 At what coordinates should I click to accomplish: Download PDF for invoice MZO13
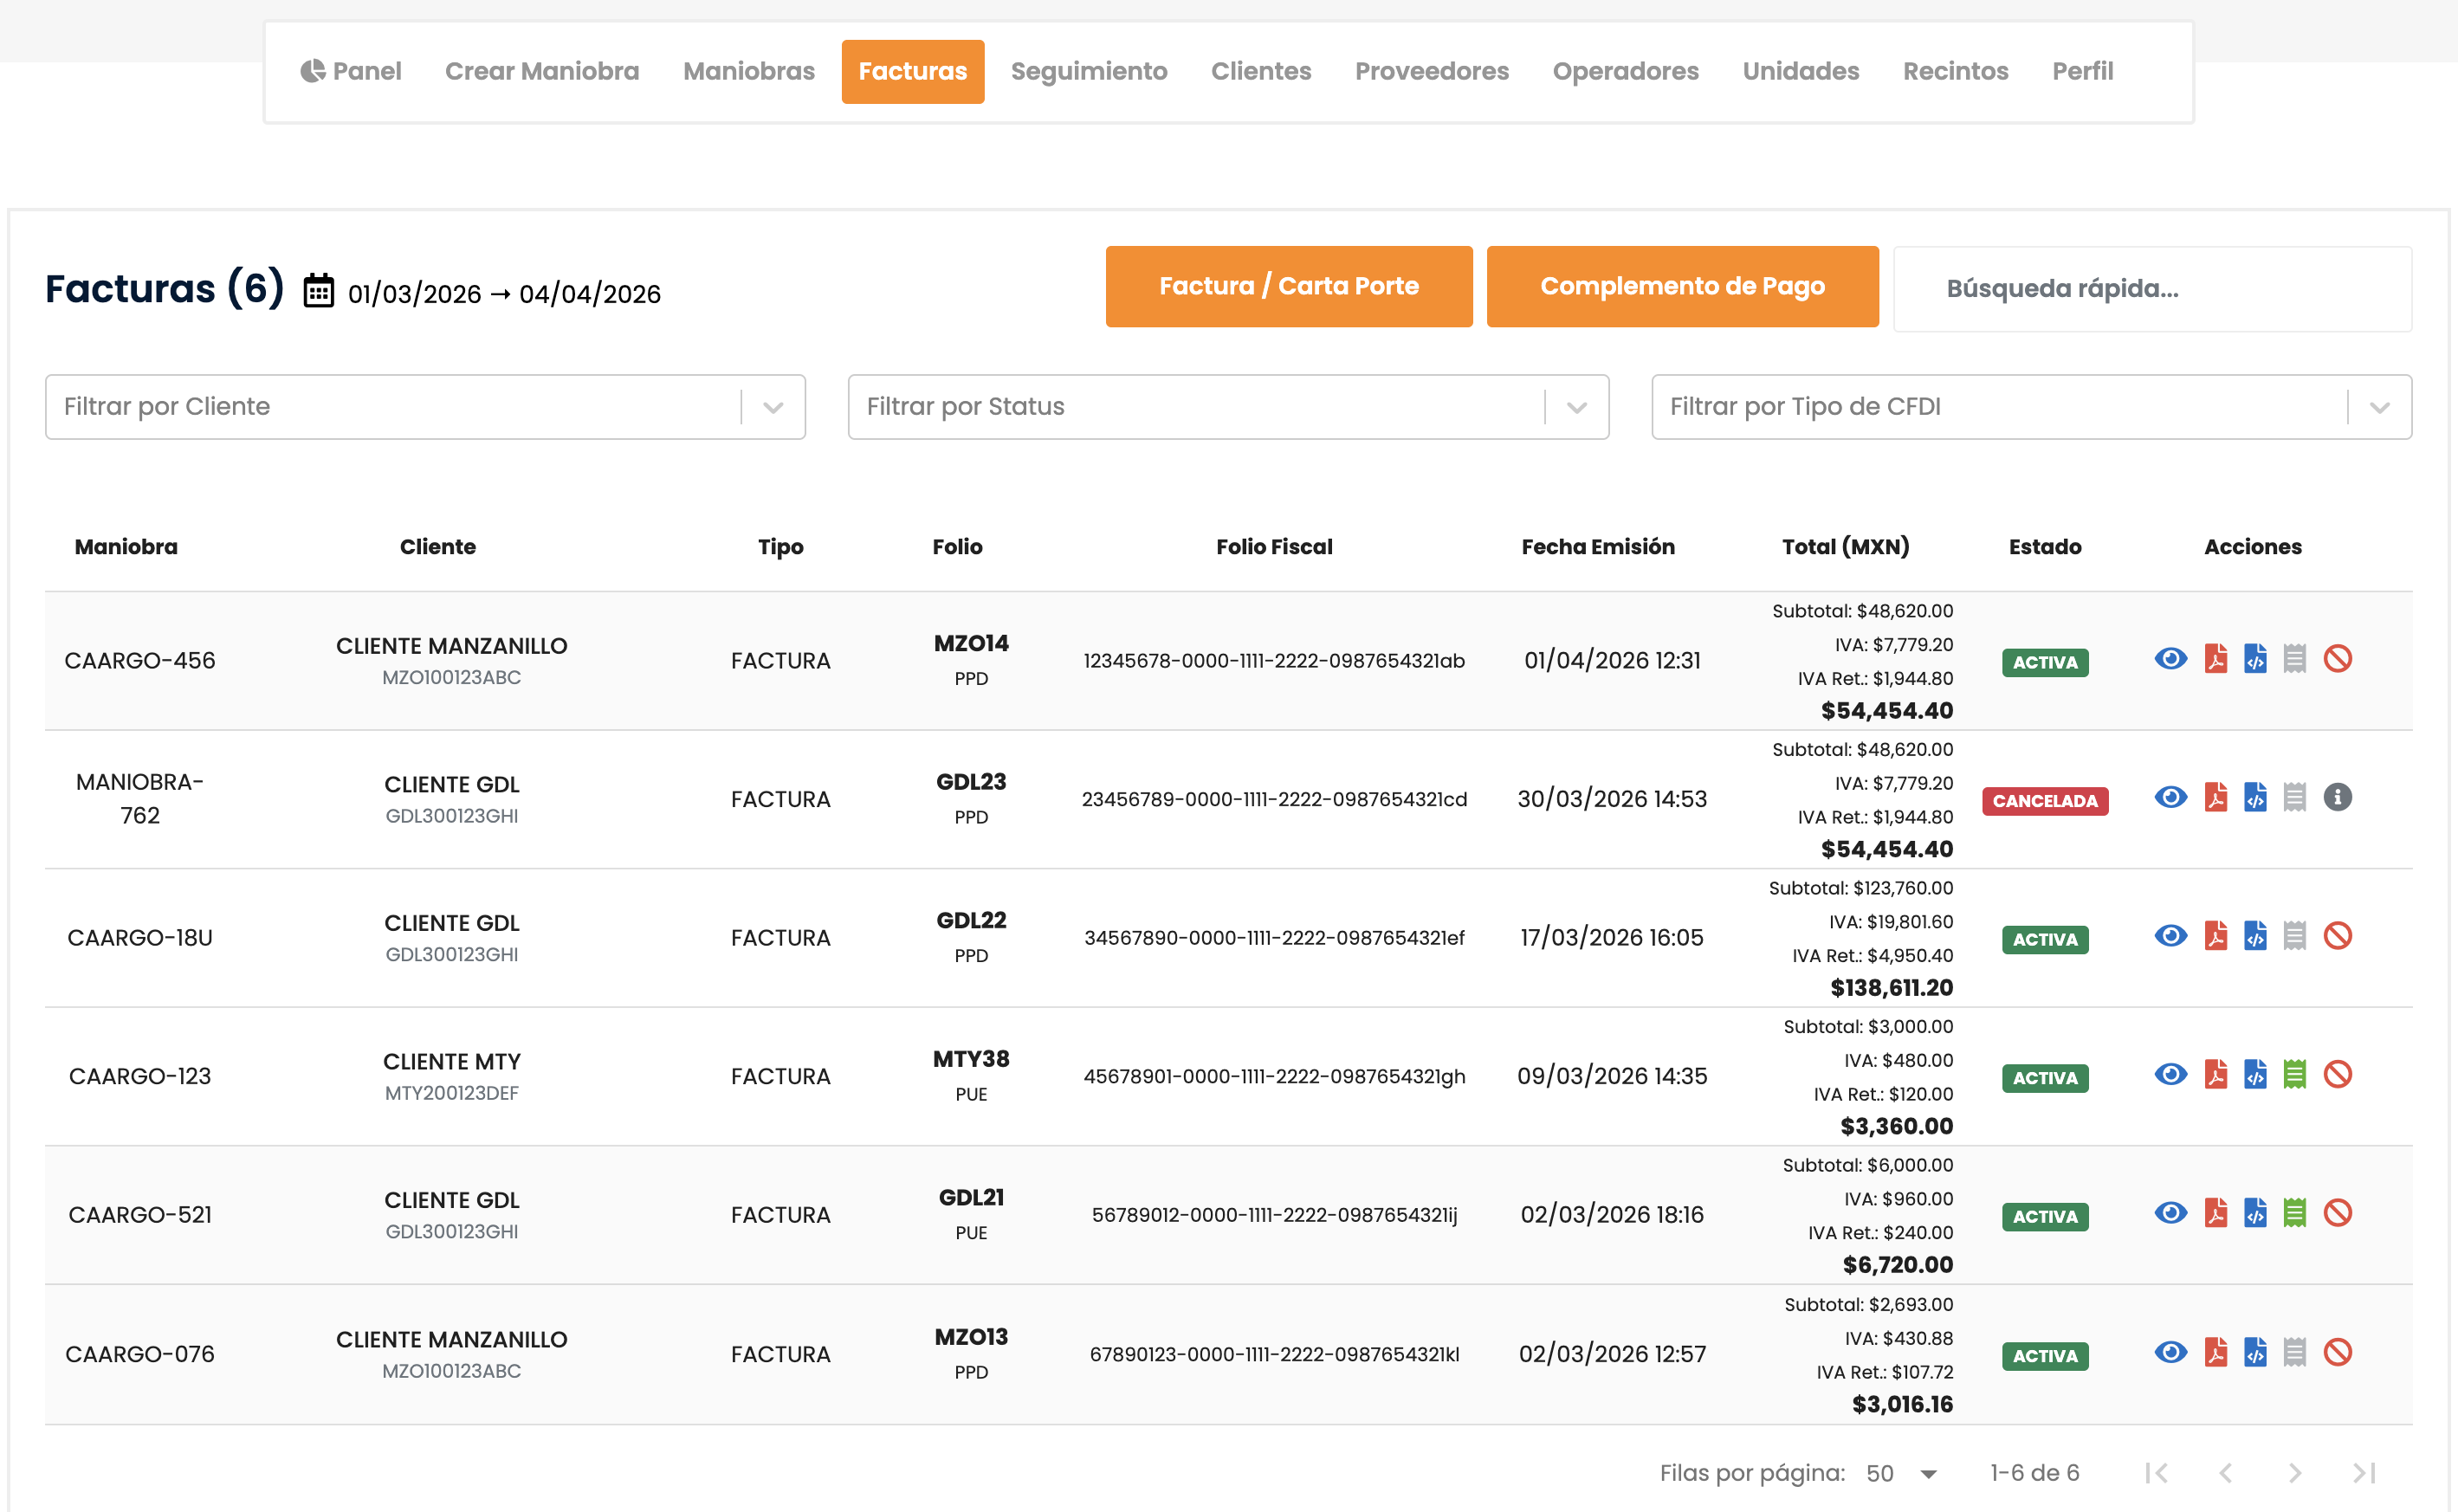pos(2215,1353)
